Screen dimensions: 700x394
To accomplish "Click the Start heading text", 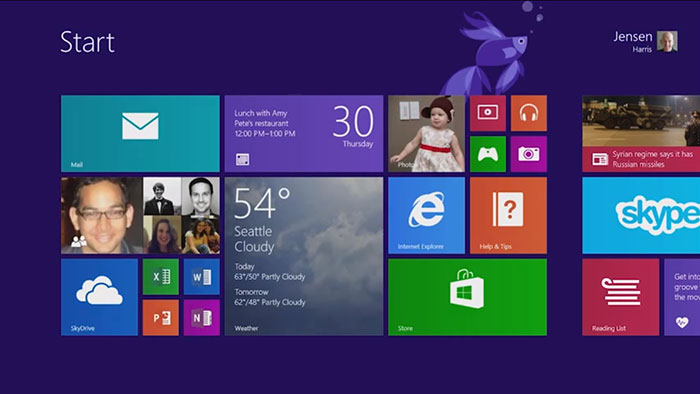I will [88, 42].
